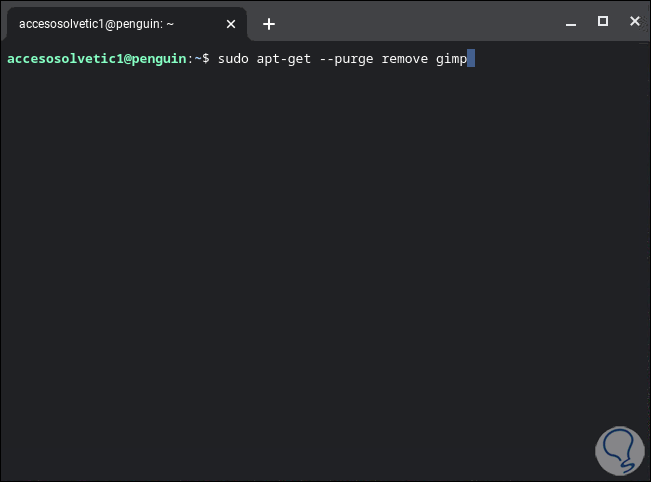651x482 pixels.
Task: Click the "penguin" hostname in the prompt
Action: pos(158,59)
